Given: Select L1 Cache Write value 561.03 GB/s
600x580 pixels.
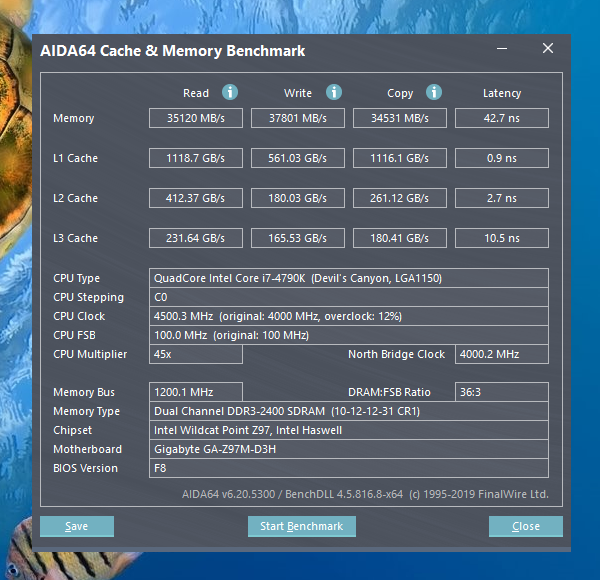Looking at the screenshot, I should pyautogui.click(x=298, y=158).
